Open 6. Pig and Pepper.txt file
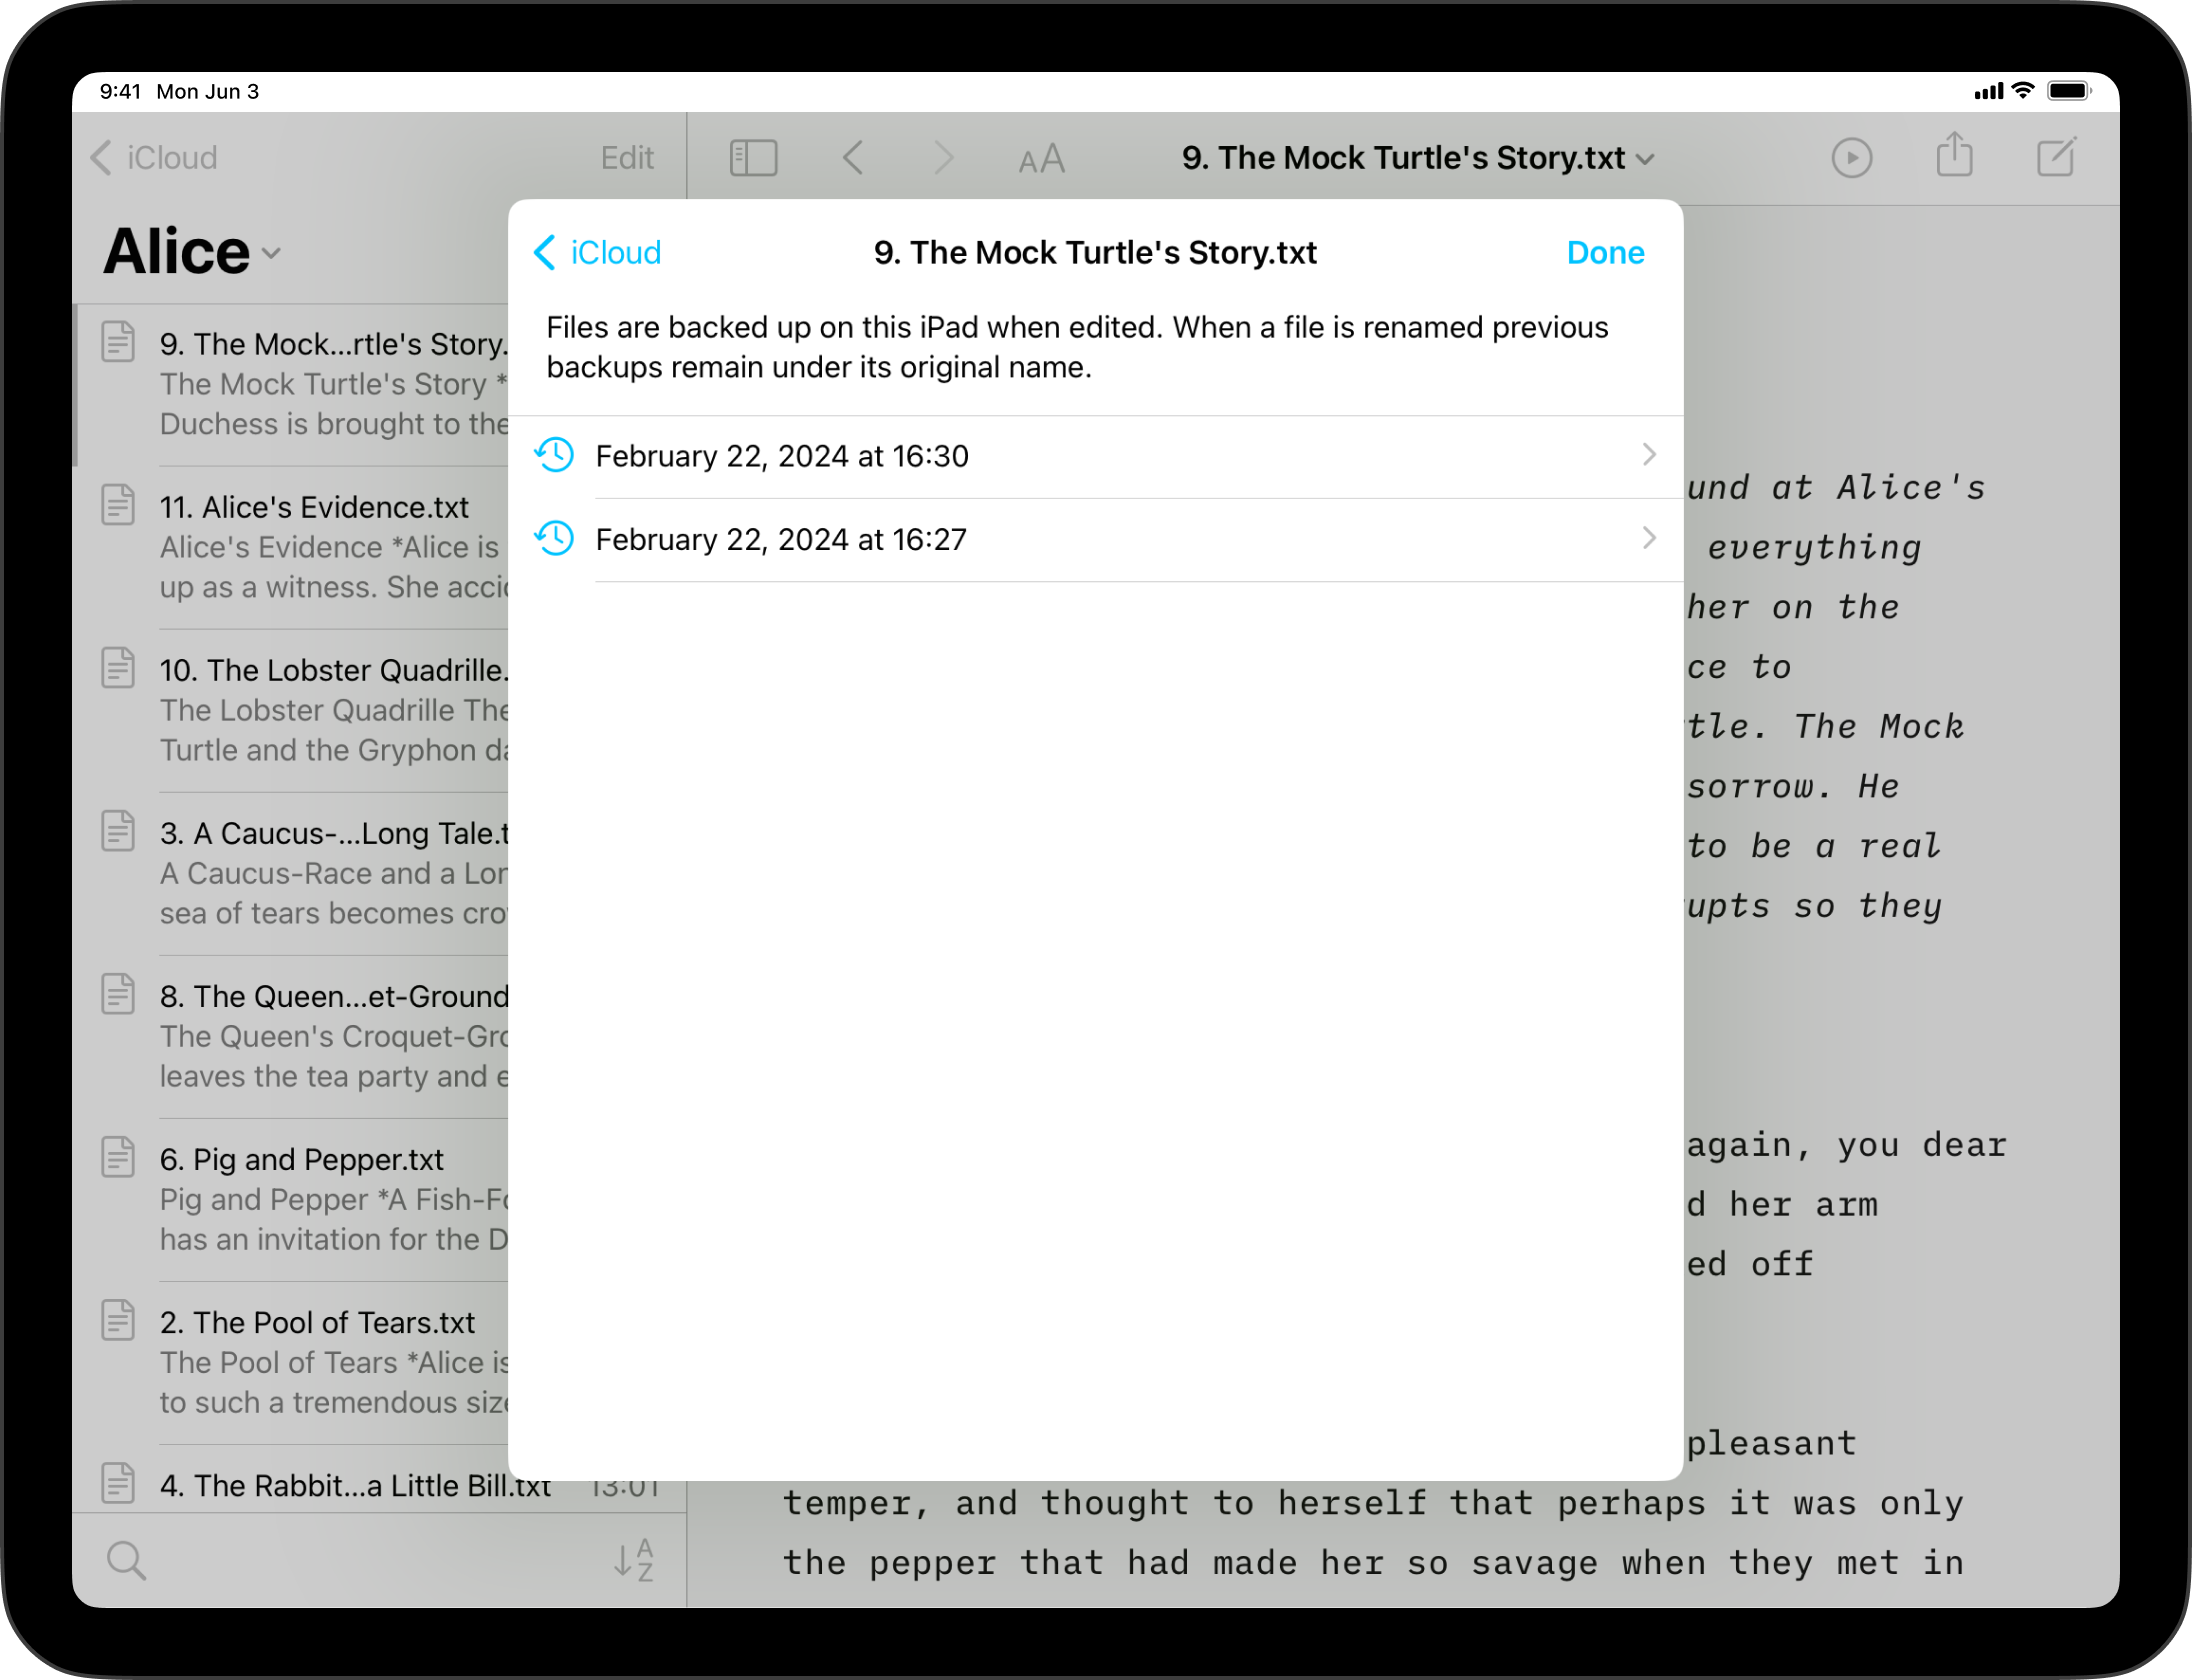This screenshot has width=2192, height=1680. [301, 1160]
